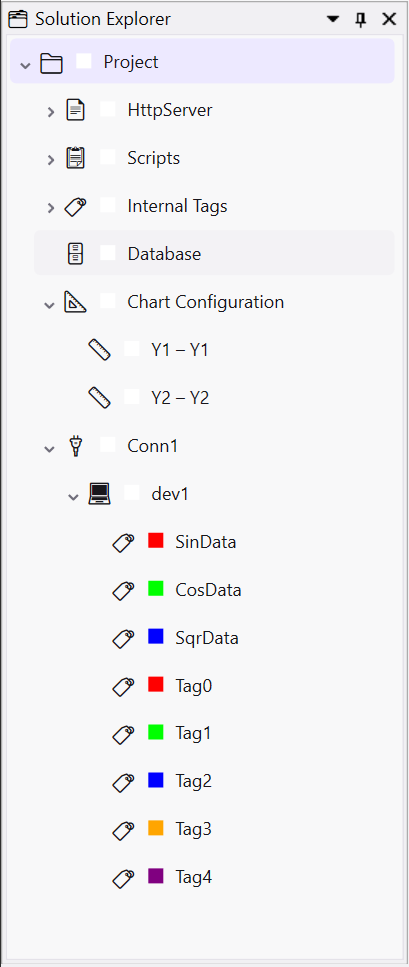The height and width of the screenshot is (967, 409).
Task: Click the orange color swatch of Tag3
Action: tap(156, 828)
